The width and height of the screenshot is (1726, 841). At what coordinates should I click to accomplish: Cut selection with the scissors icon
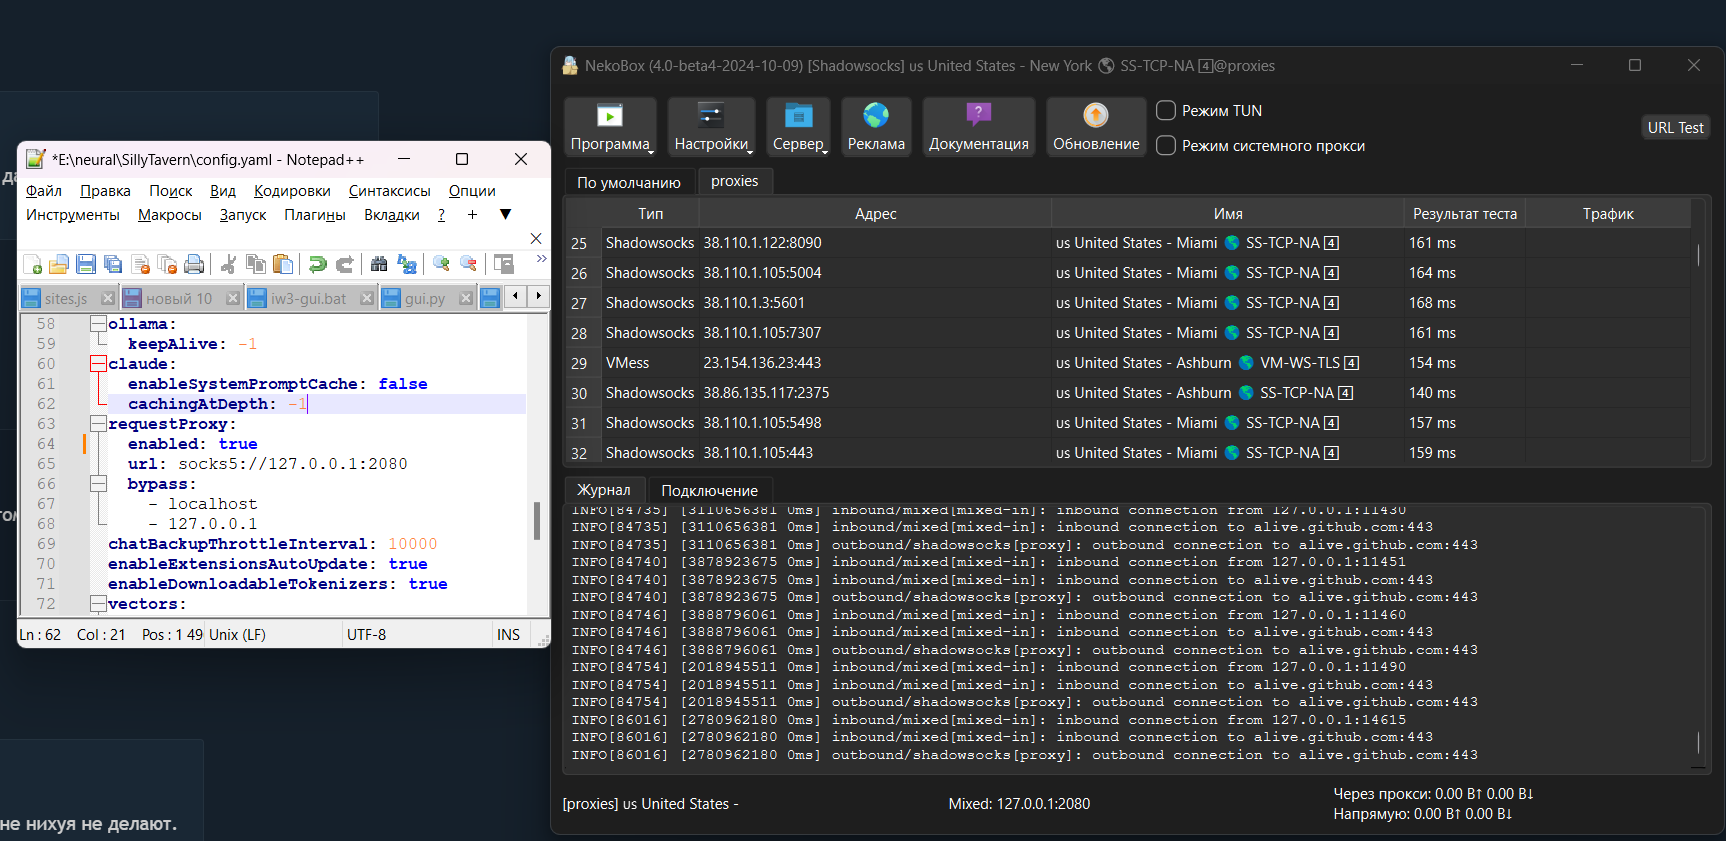pos(229,264)
